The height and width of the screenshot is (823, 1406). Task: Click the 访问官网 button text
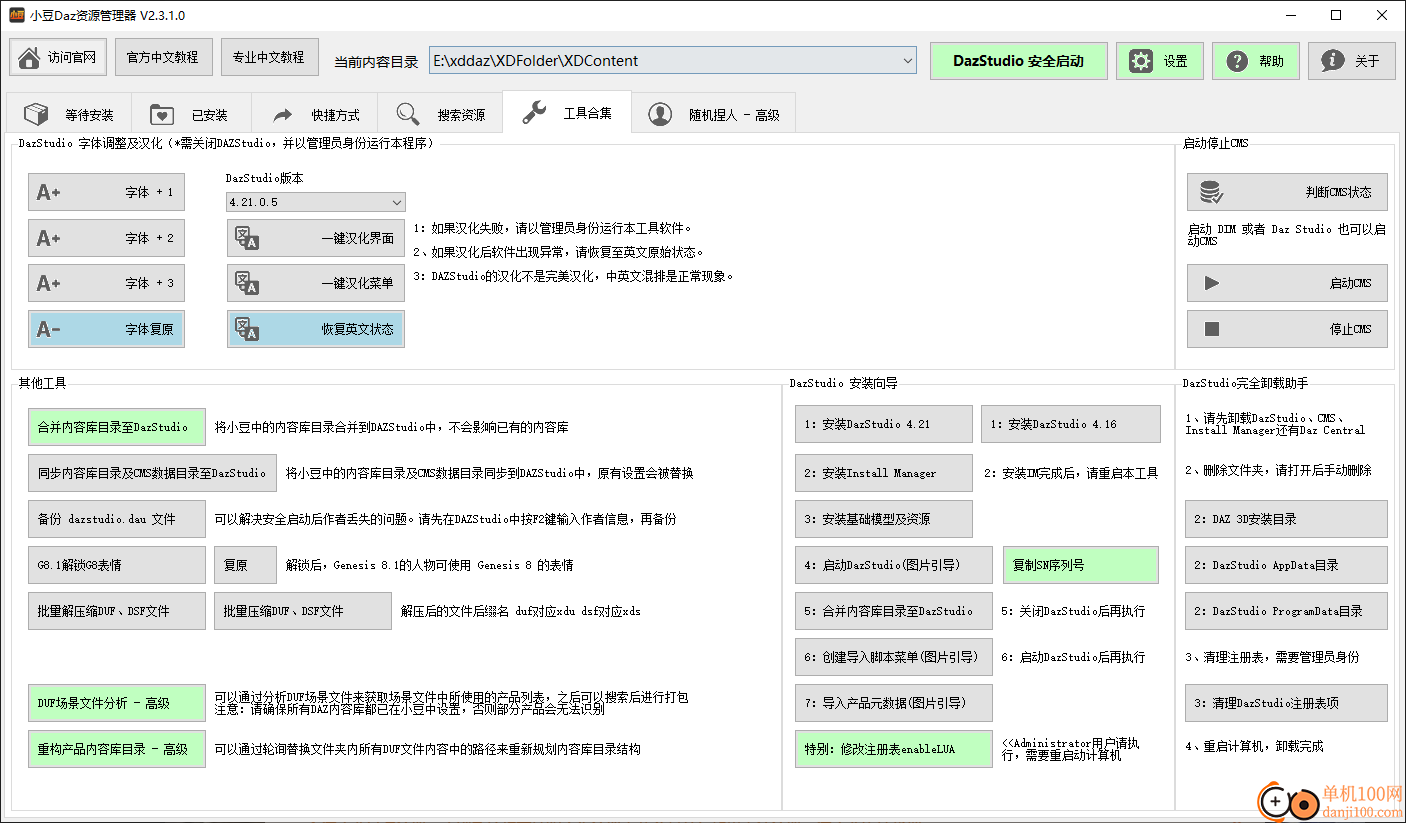(73, 58)
